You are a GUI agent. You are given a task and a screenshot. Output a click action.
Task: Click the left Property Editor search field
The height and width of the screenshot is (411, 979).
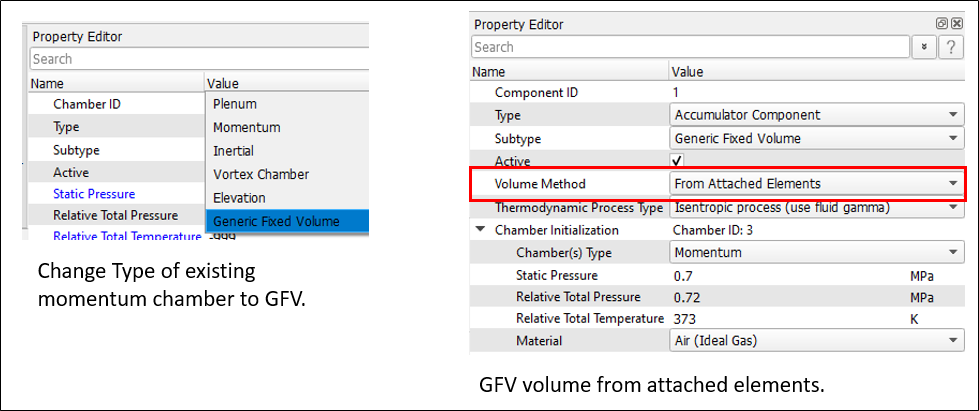(x=200, y=59)
